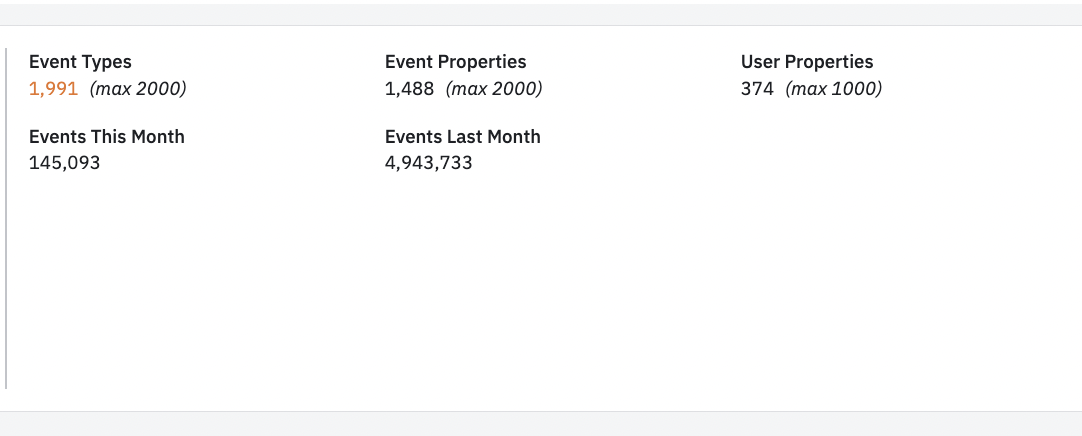Select the 145,093 events this month value
Image resolution: width=1082 pixels, height=436 pixels.
pyautogui.click(x=64, y=164)
